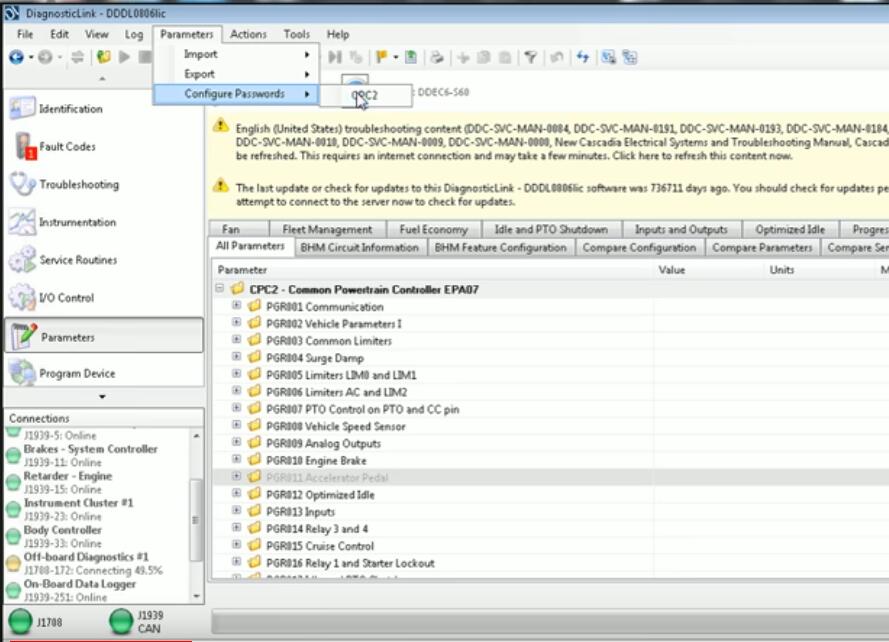Click the Body Controller green status icon
This screenshot has width=889, height=642.
12,536
